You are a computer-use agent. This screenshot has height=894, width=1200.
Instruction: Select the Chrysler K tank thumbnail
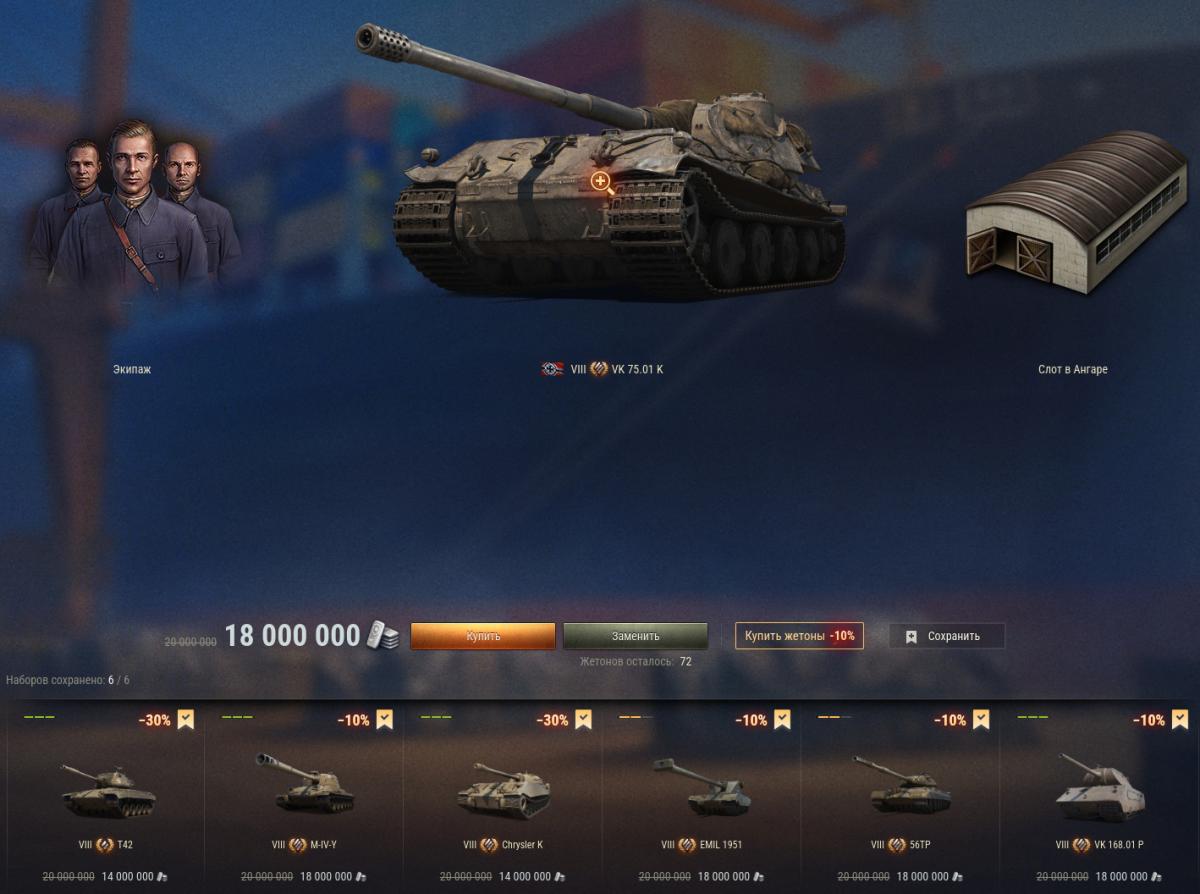(x=503, y=791)
